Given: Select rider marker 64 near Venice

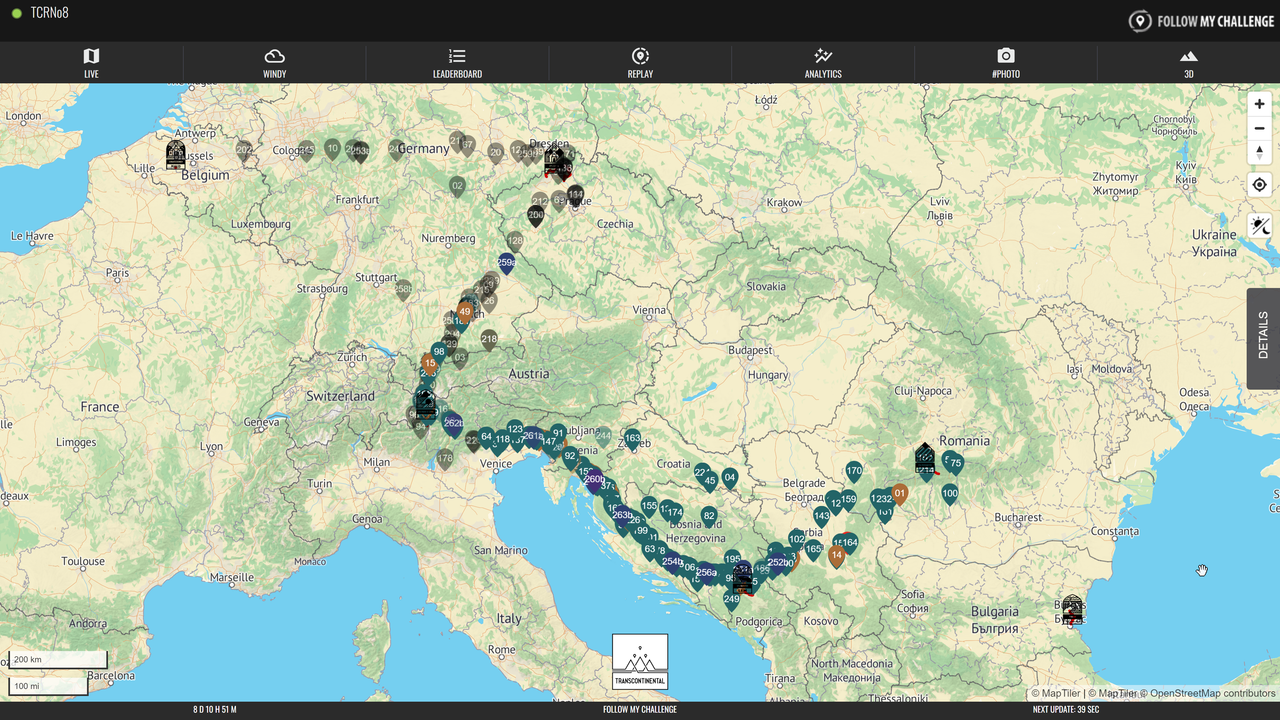Looking at the screenshot, I should tap(486, 438).
